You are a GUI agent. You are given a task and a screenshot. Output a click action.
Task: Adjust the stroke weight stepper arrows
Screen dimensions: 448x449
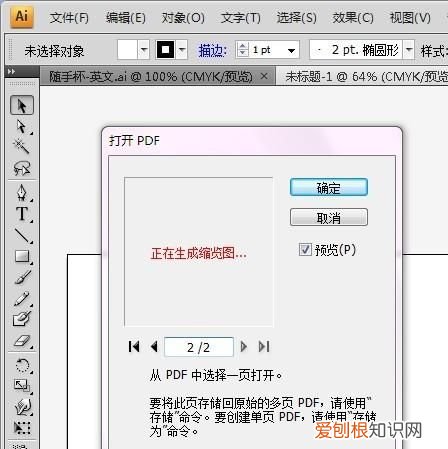pos(242,50)
